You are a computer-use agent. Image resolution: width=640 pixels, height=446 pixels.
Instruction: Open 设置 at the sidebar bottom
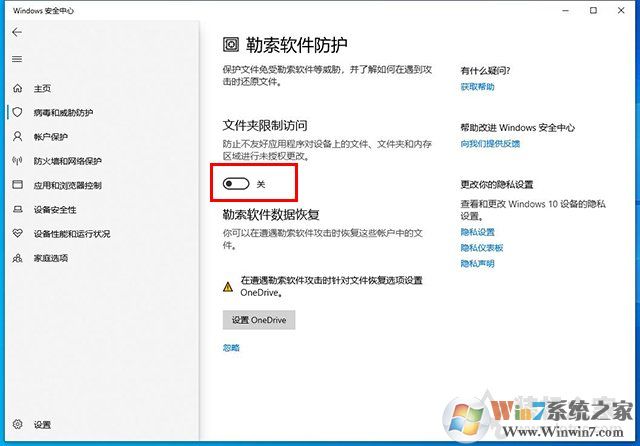pyautogui.click(x=42, y=425)
